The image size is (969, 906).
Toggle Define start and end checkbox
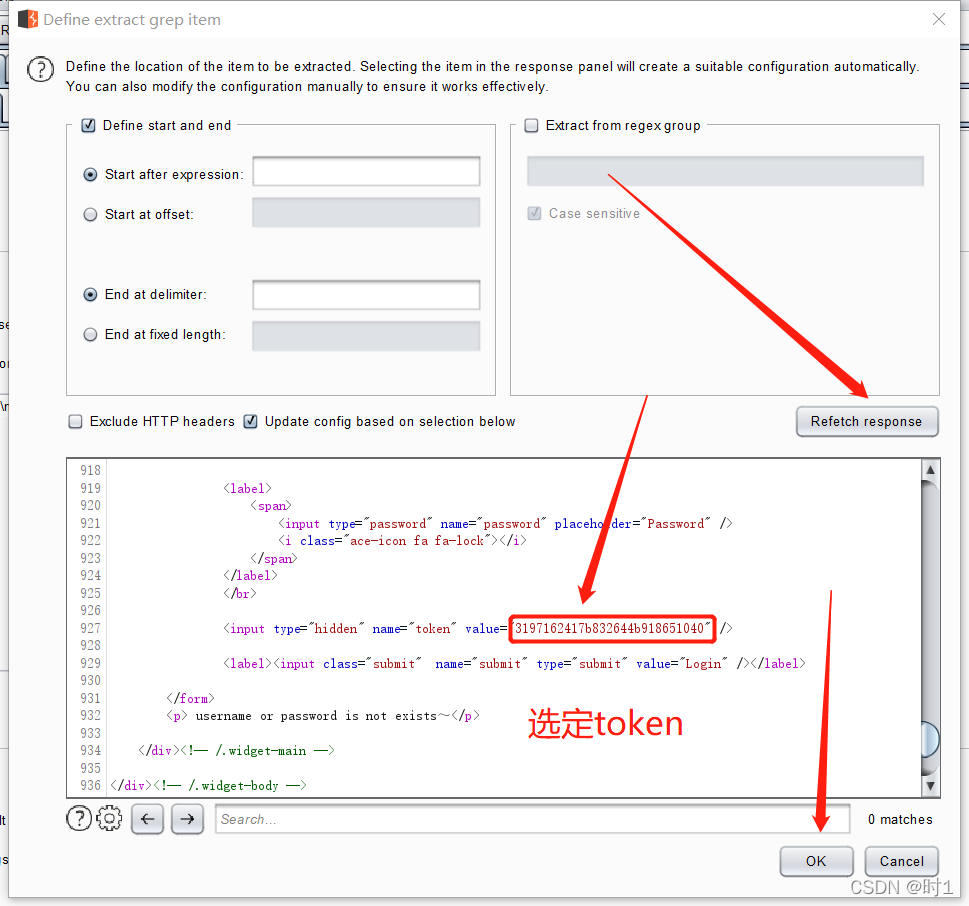pos(88,125)
